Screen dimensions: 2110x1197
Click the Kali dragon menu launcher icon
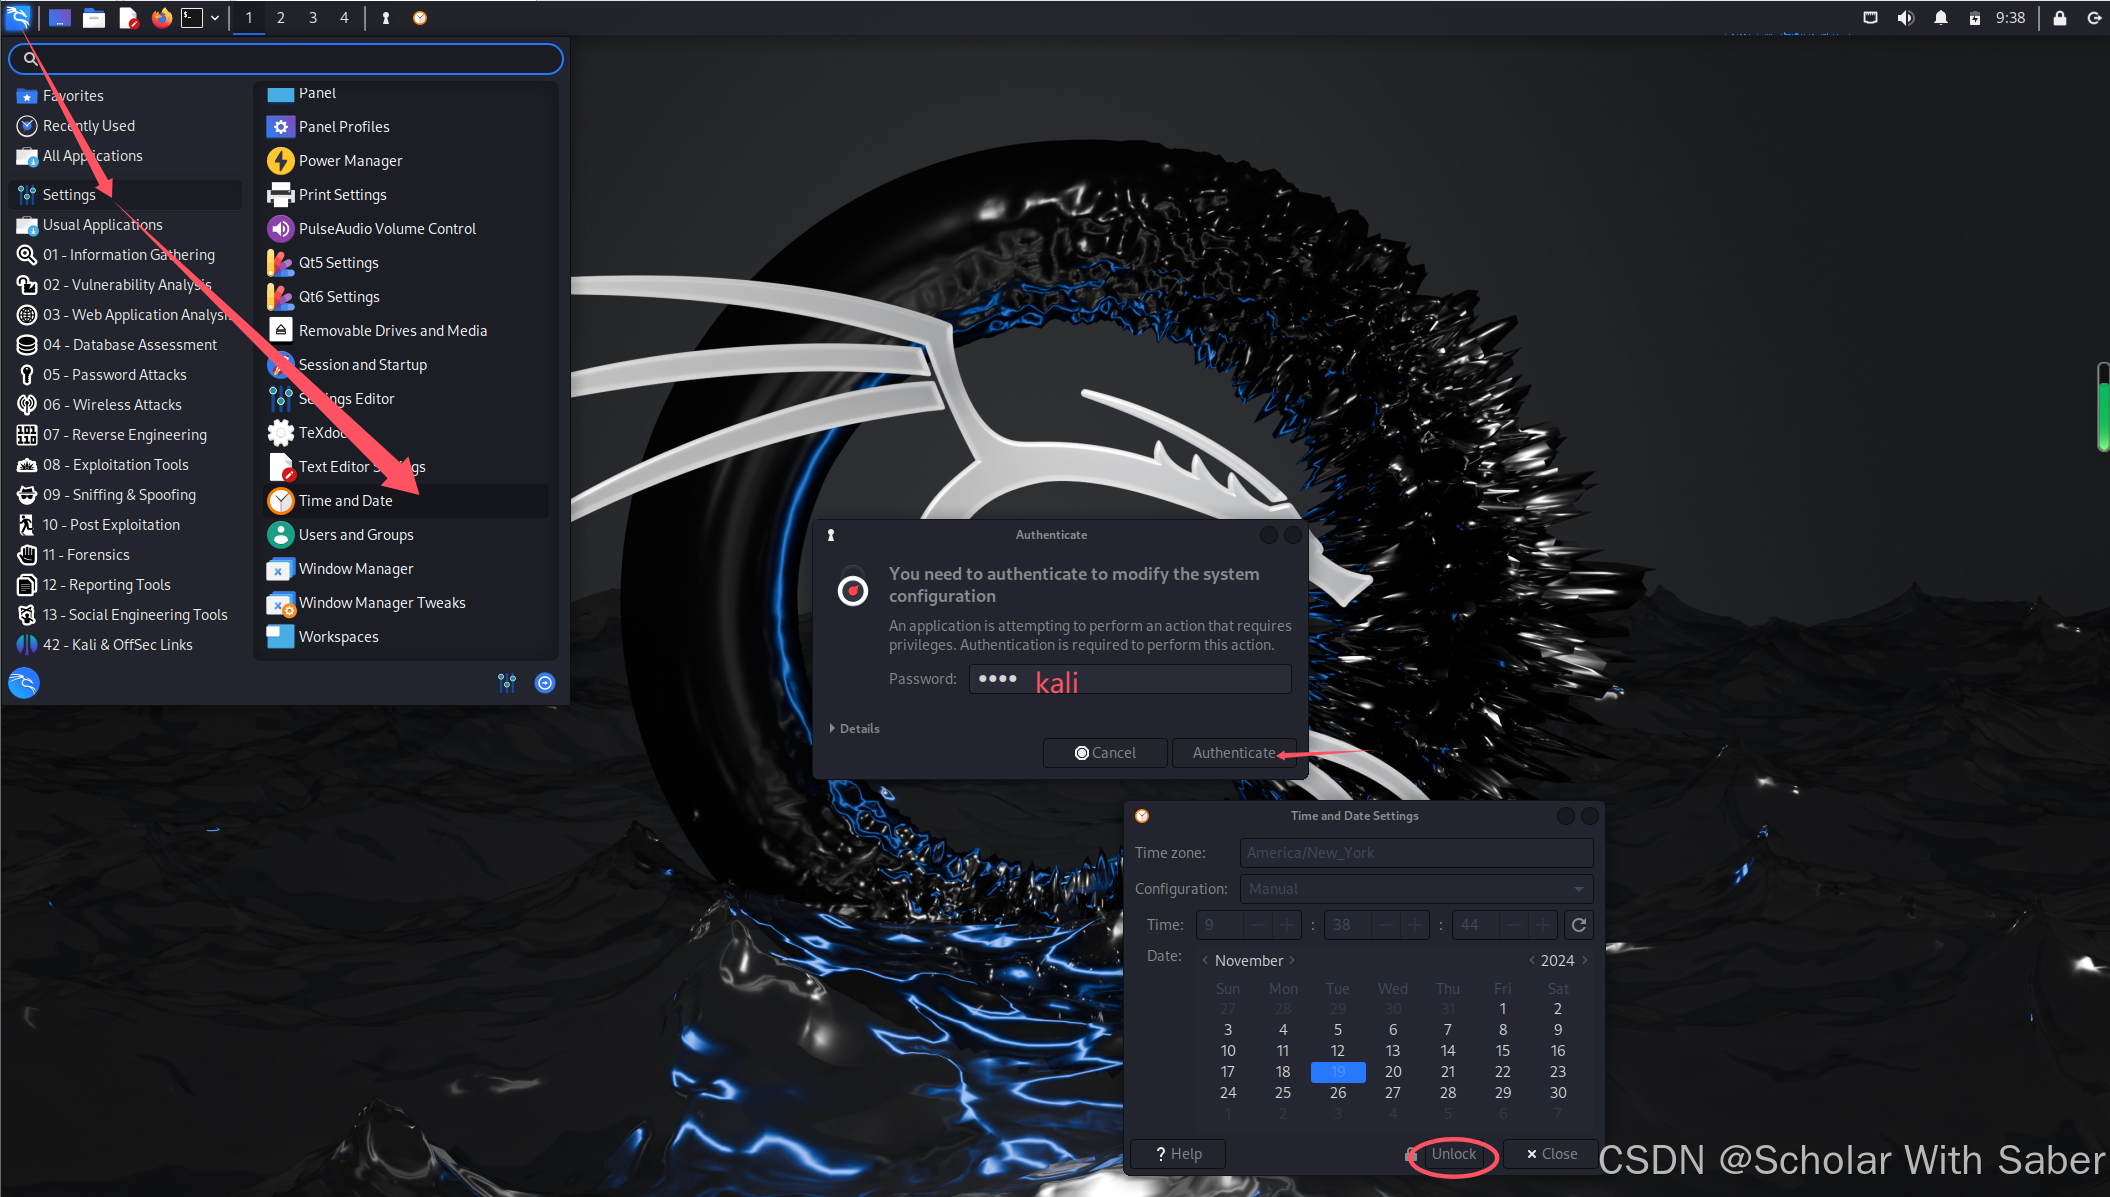(18, 17)
